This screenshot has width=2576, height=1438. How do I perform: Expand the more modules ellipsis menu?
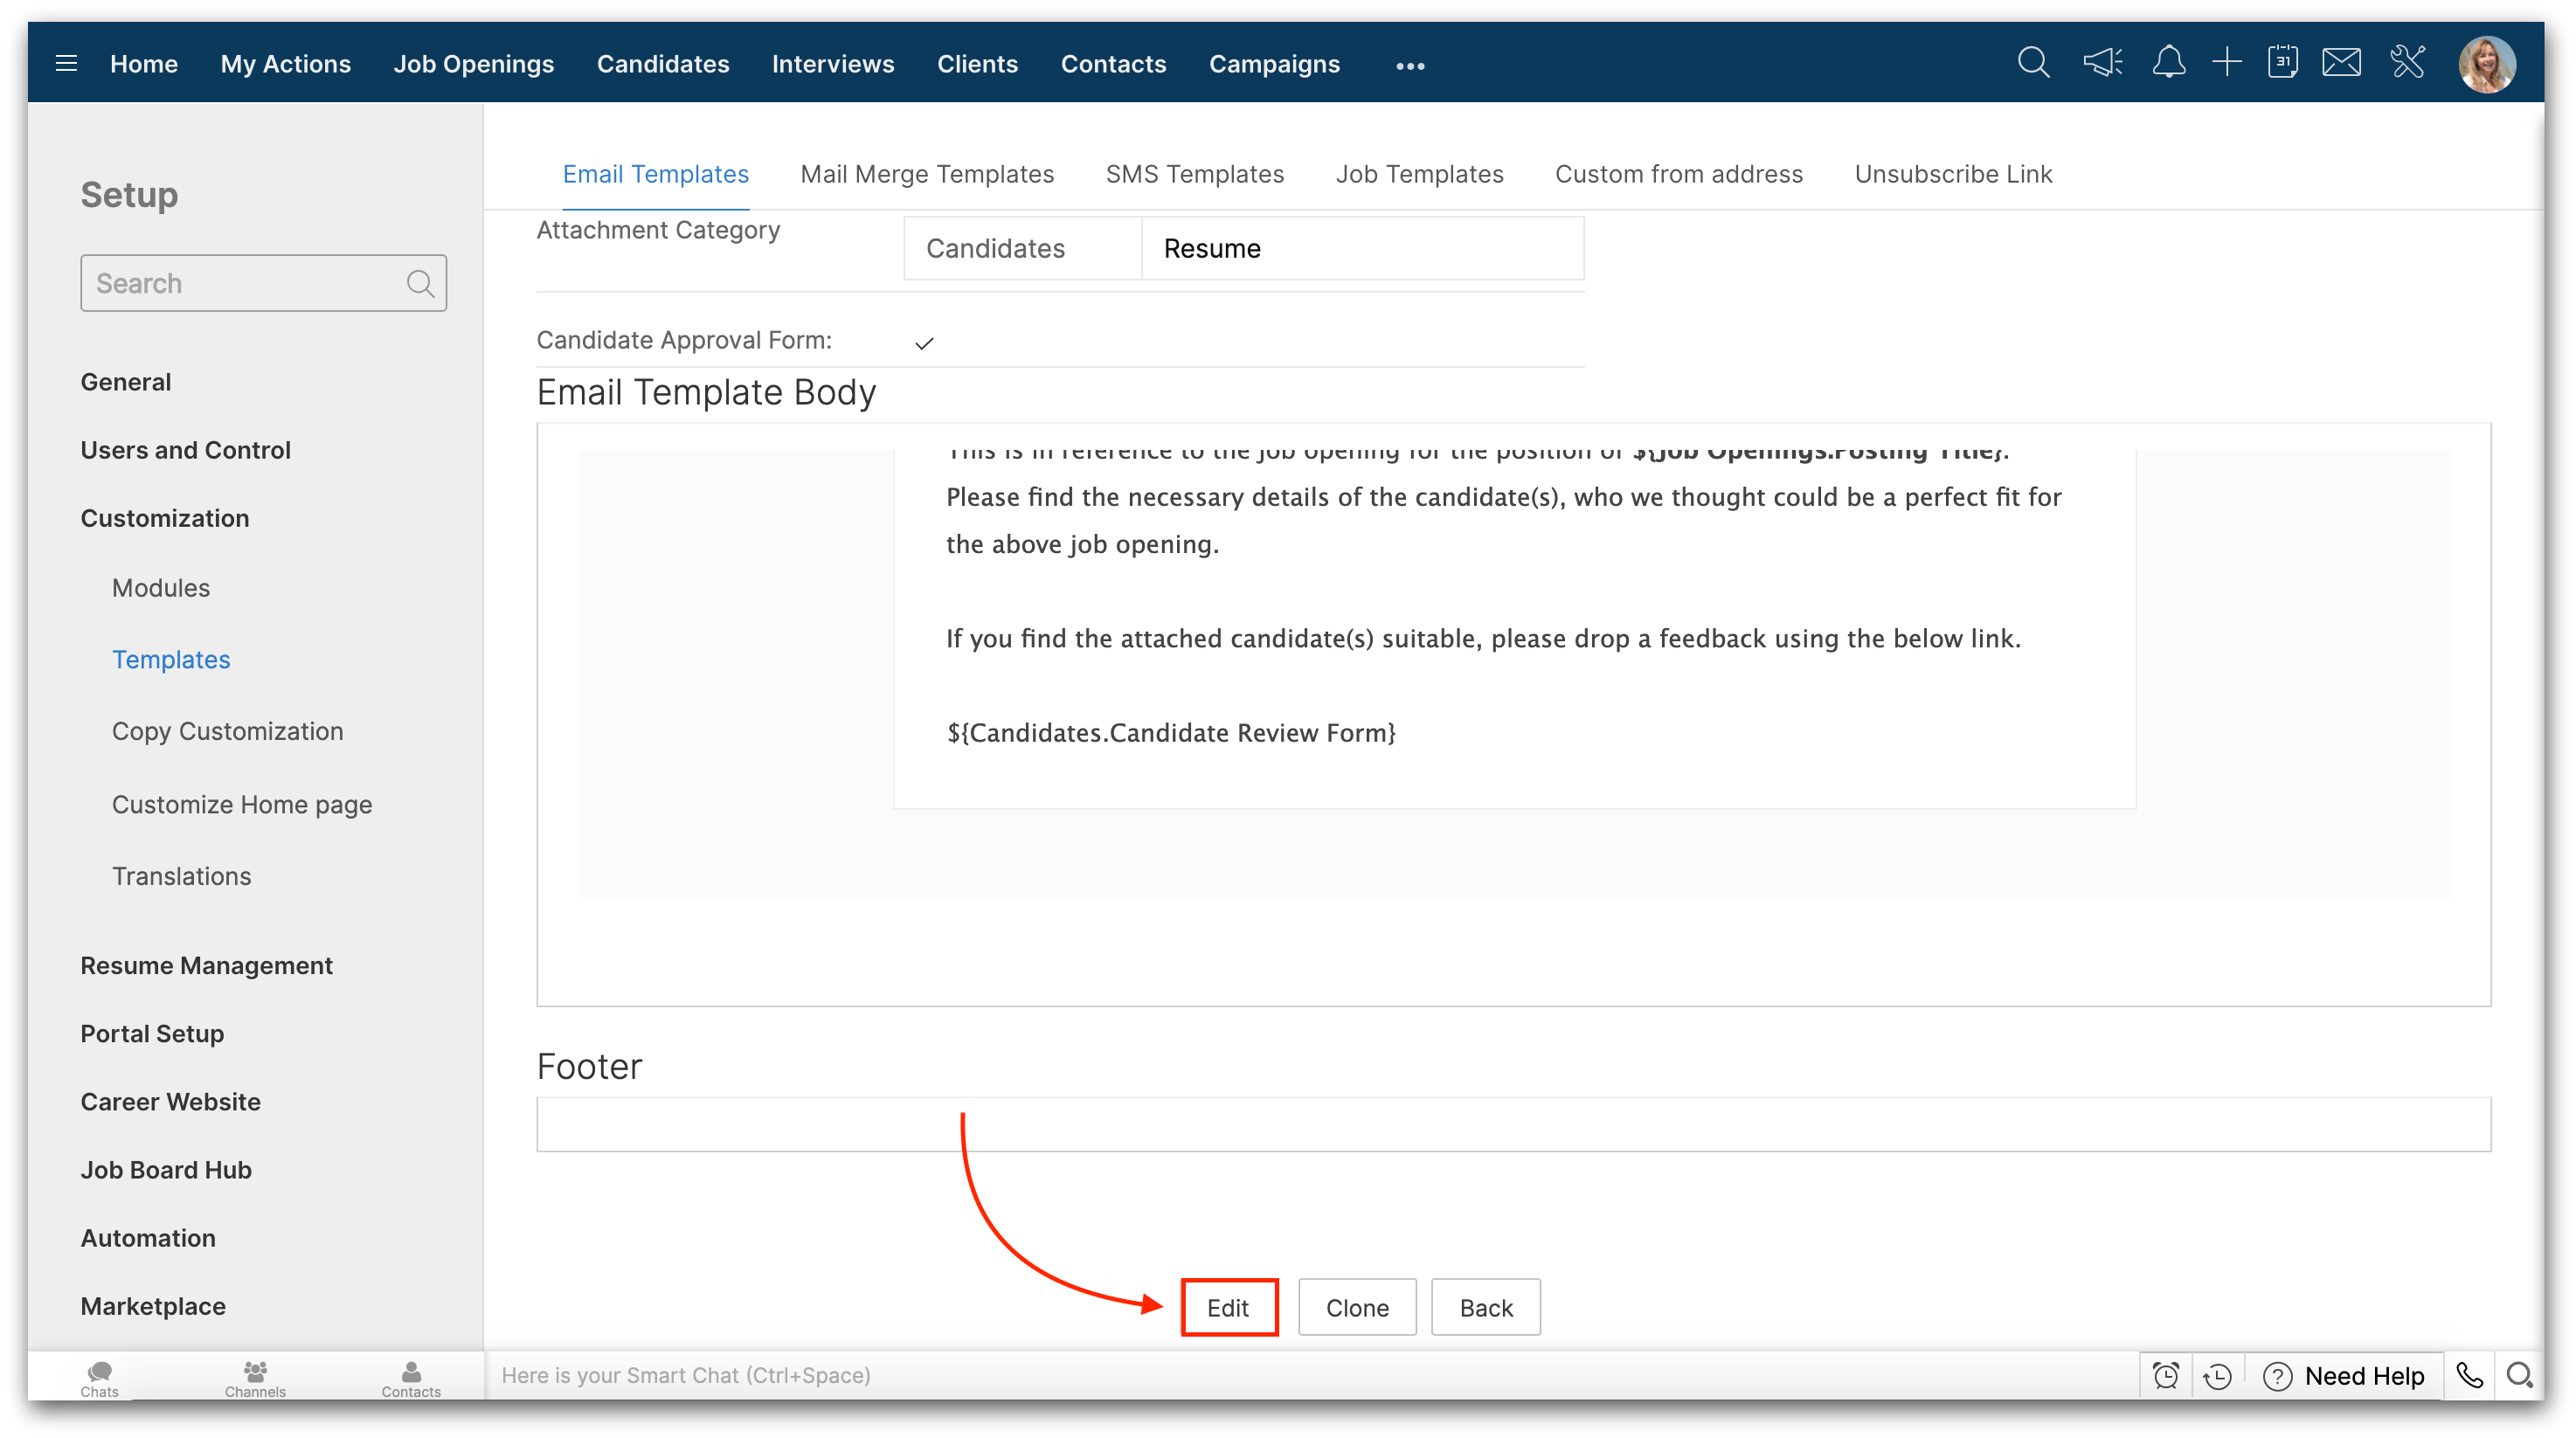pyautogui.click(x=1410, y=65)
